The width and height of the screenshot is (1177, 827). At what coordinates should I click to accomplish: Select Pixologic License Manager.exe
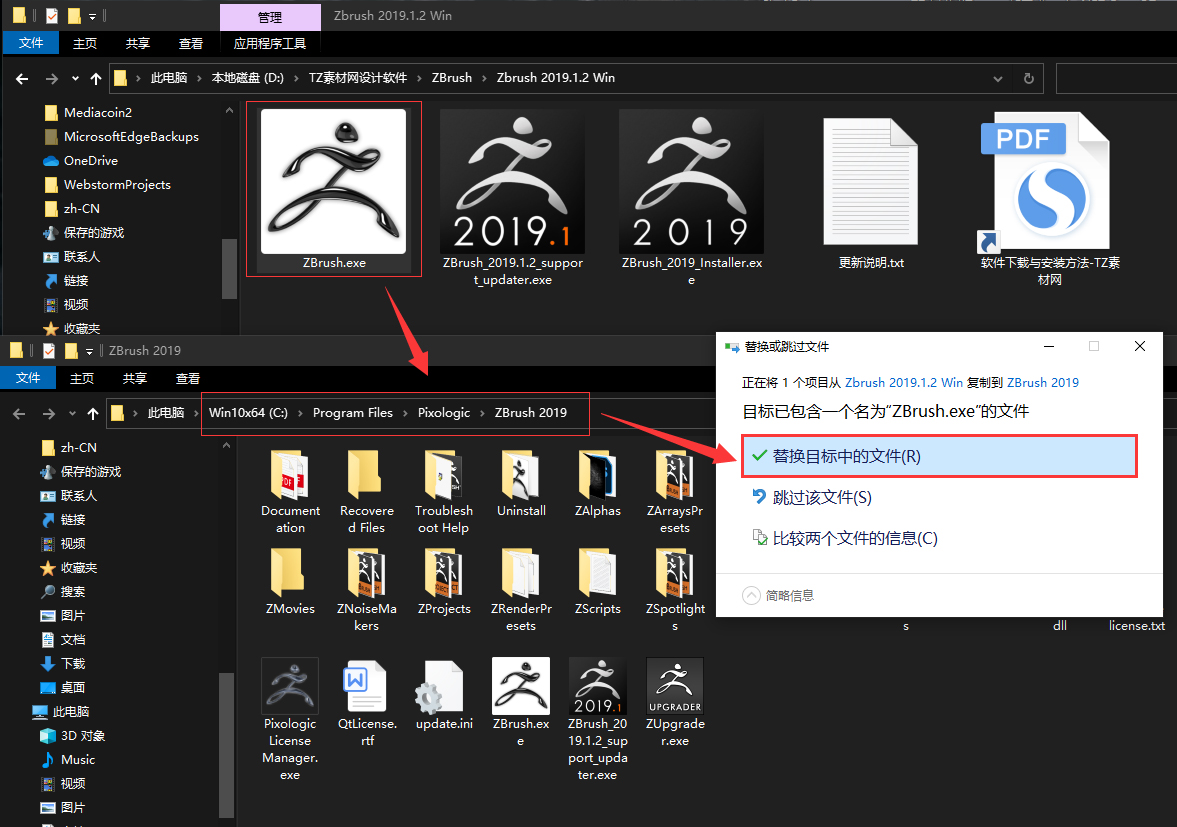click(x=290, y=719)
